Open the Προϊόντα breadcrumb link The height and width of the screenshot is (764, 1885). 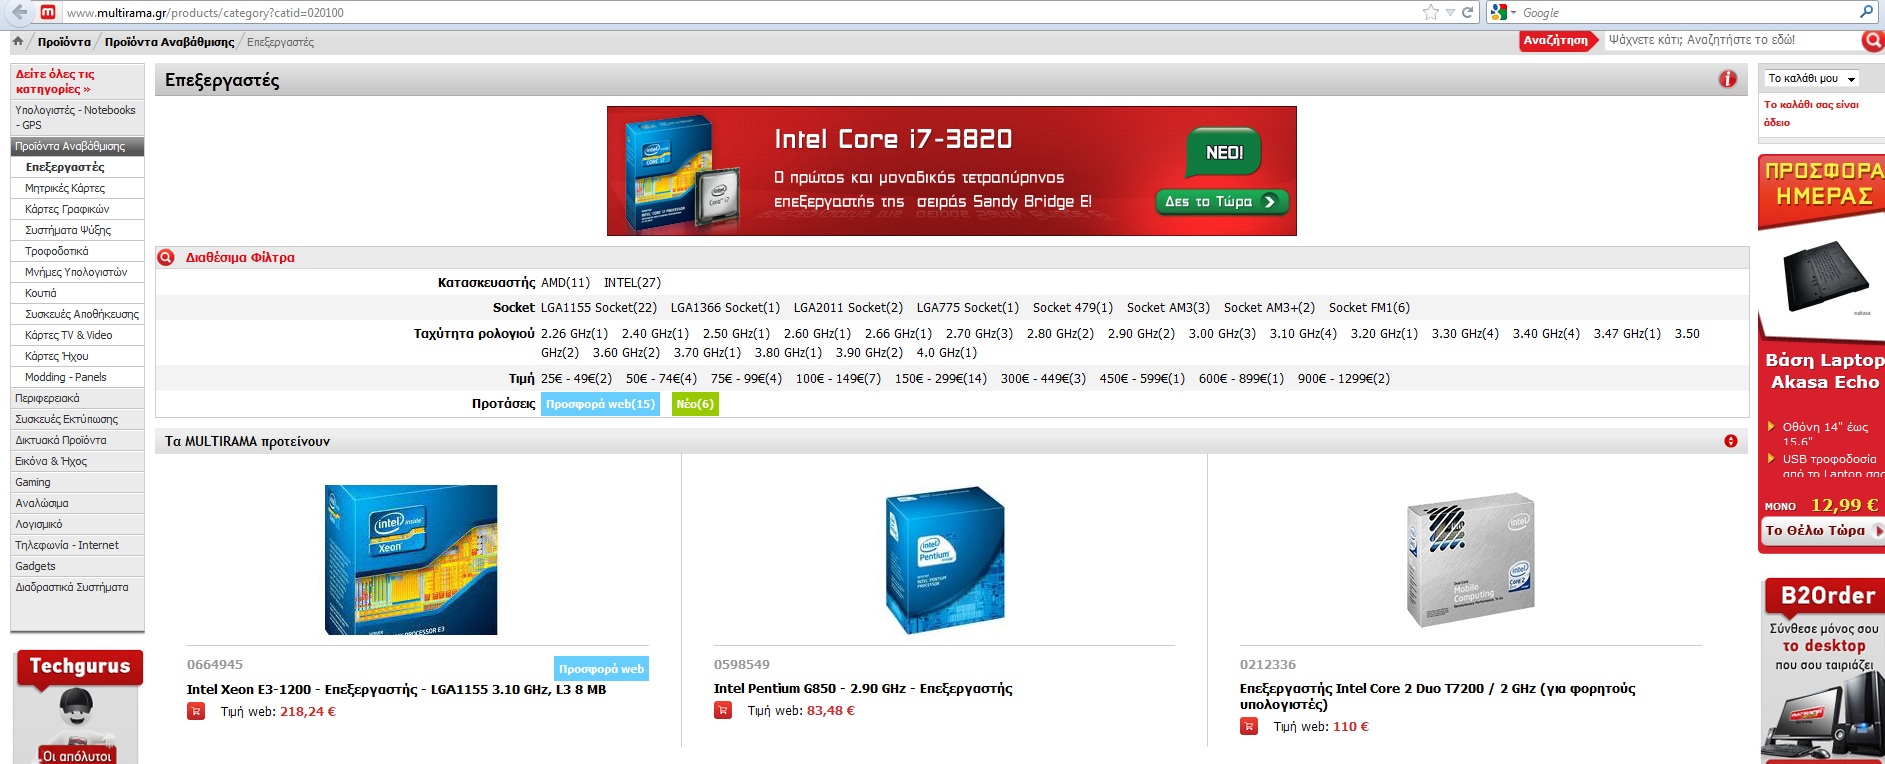point(64,42)
